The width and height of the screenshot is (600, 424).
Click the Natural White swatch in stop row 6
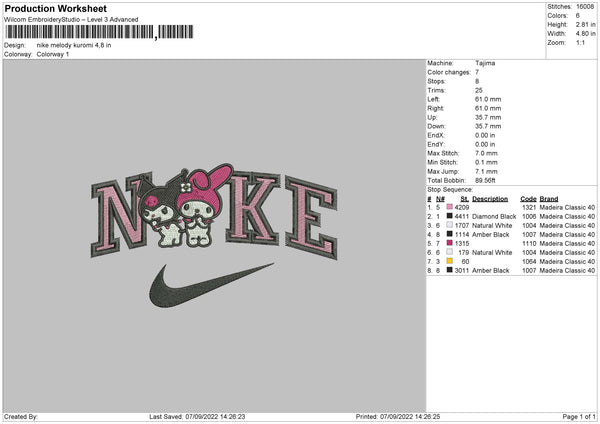[x=450, y=252]
